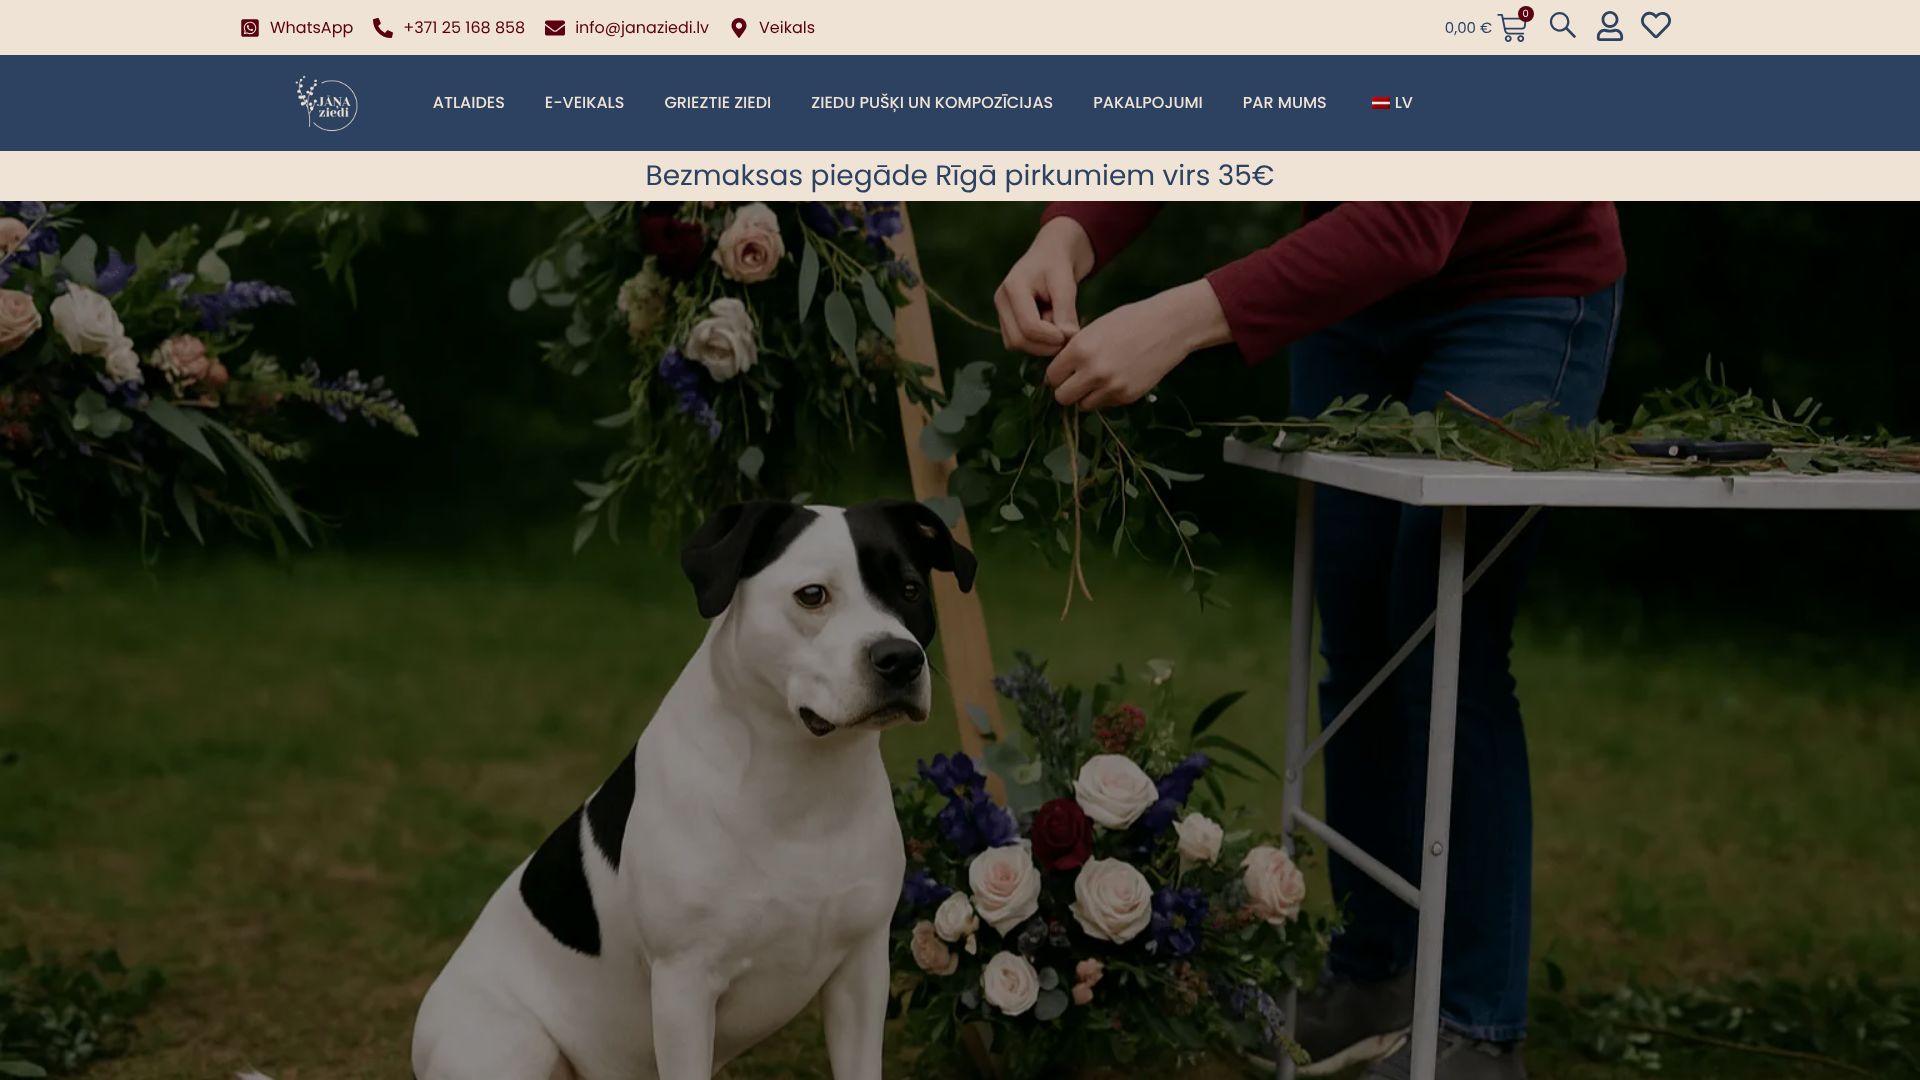Image resolution: width=1920 pixels, height=1080 pixels.
Task: Expand the LV language selector
Action: point(1403,103)
